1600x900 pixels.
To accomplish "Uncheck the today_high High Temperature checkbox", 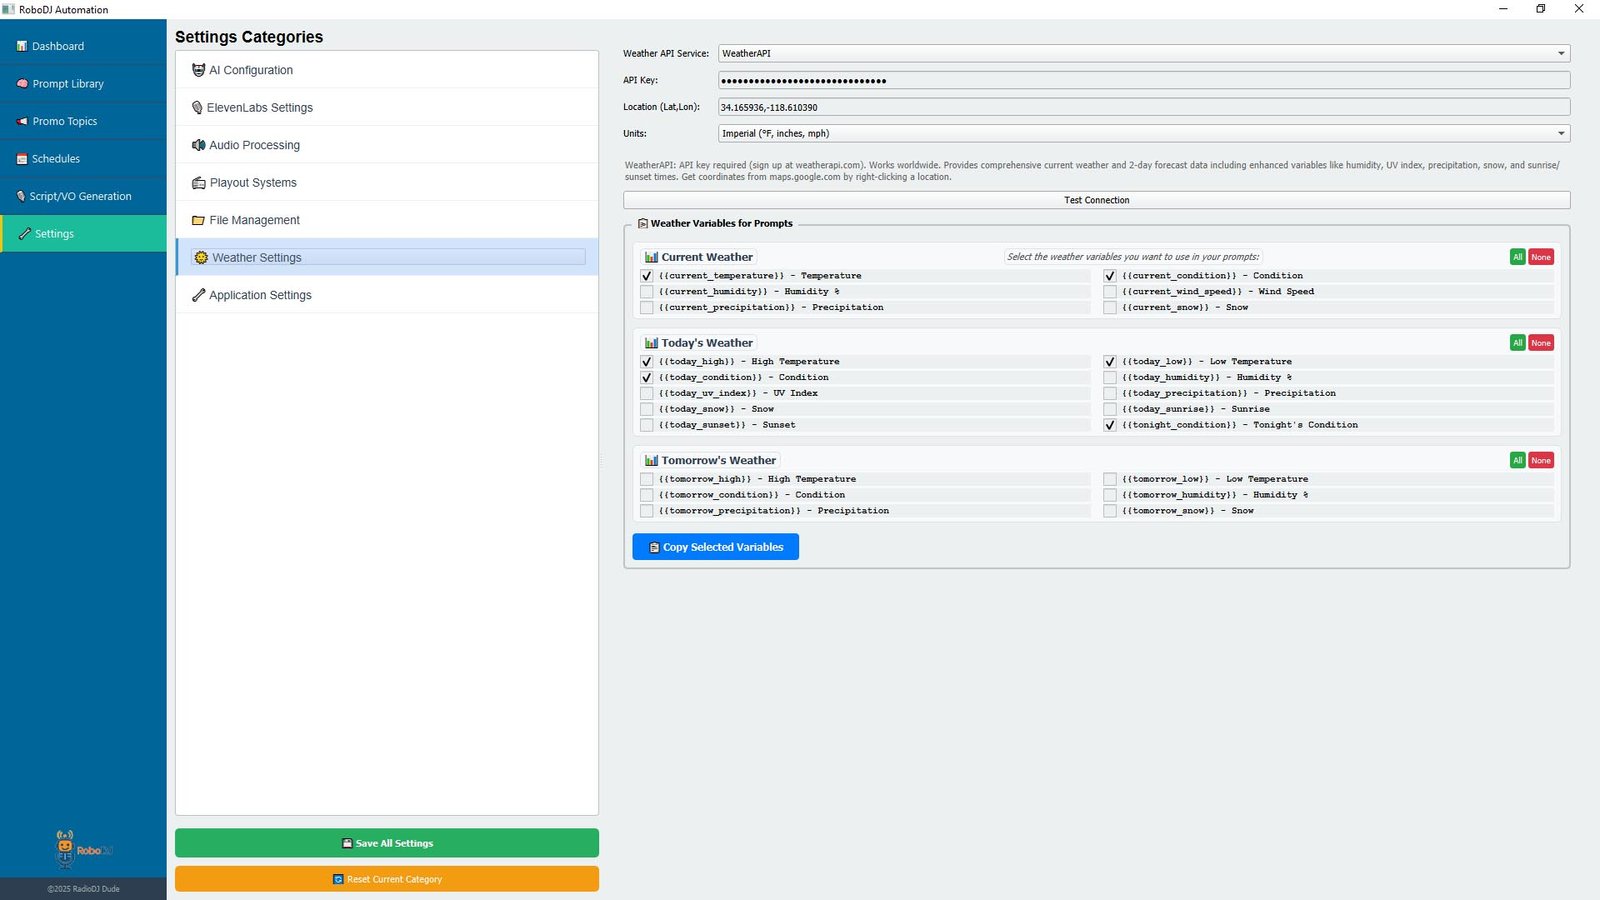I will click(647, 362).
